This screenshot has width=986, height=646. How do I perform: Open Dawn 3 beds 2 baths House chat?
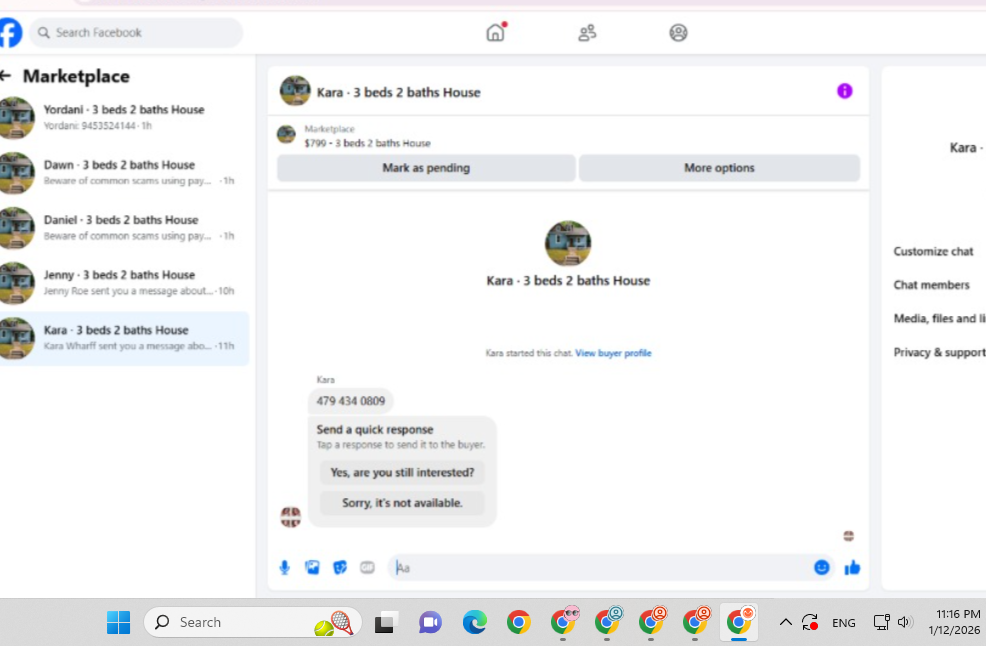[125, 173]
